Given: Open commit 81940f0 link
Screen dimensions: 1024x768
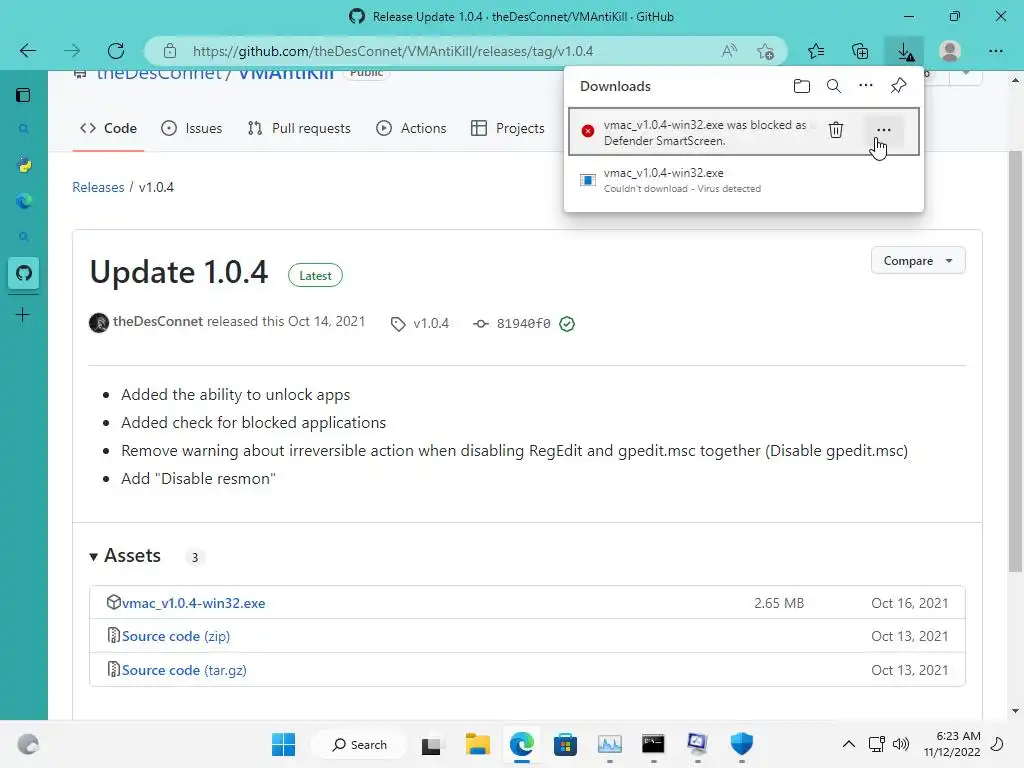Looking at the screenshot, I should point(523,324).
